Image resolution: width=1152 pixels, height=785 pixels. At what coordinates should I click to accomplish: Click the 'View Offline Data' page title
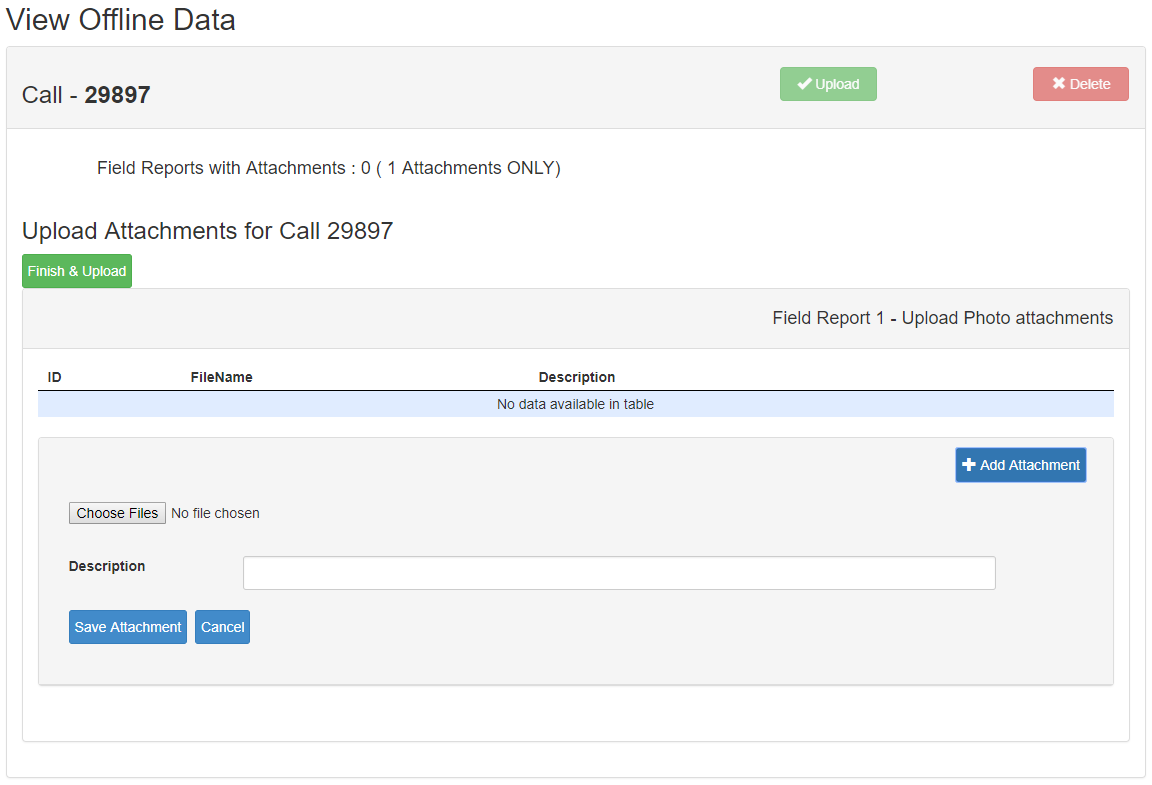121,19
